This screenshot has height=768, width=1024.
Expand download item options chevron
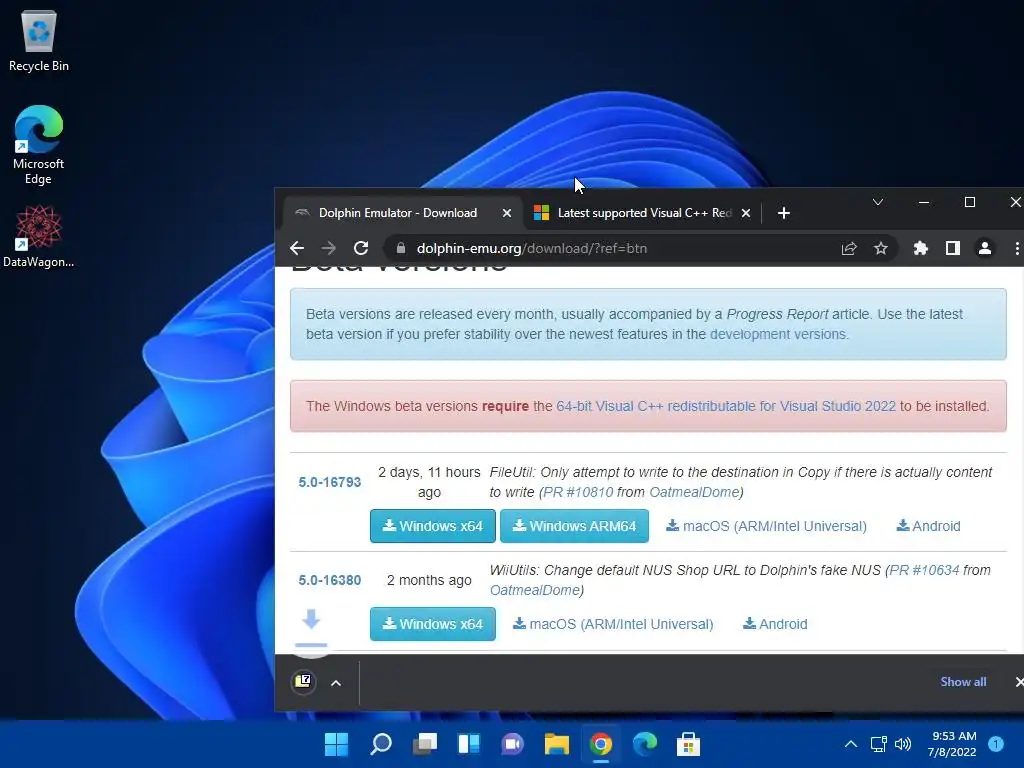[336, 683]
